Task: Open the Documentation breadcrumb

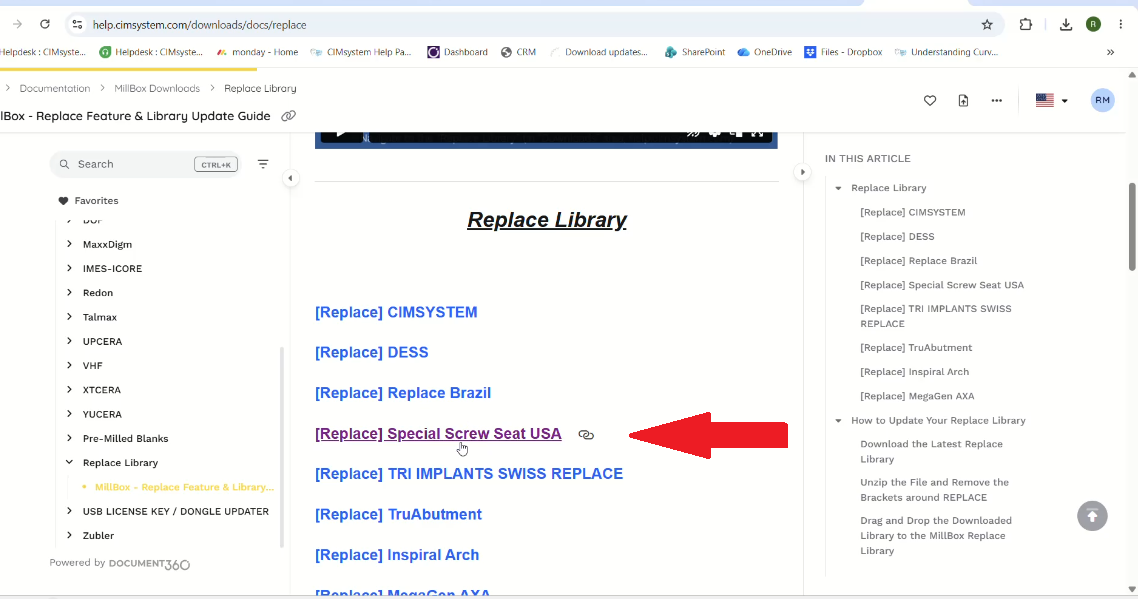Action: (x=54, y=88)
